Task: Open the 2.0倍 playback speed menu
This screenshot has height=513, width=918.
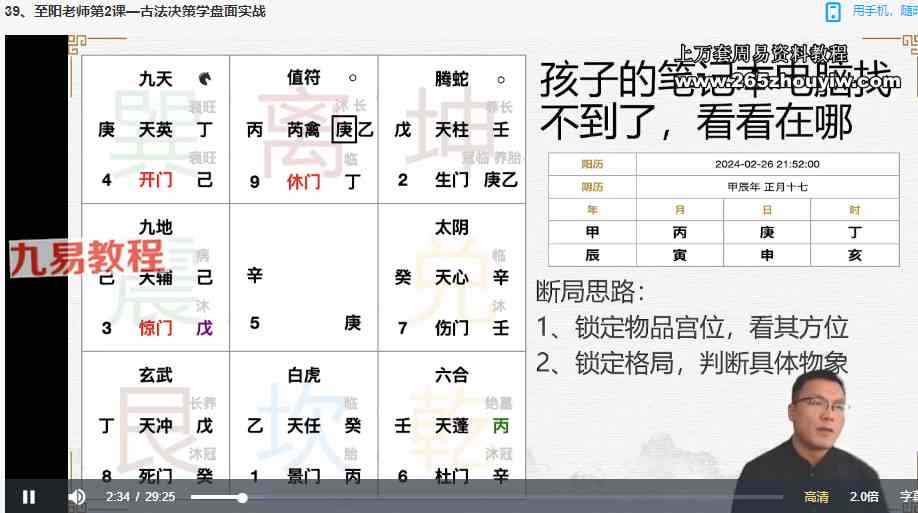Action: (863, 497)
